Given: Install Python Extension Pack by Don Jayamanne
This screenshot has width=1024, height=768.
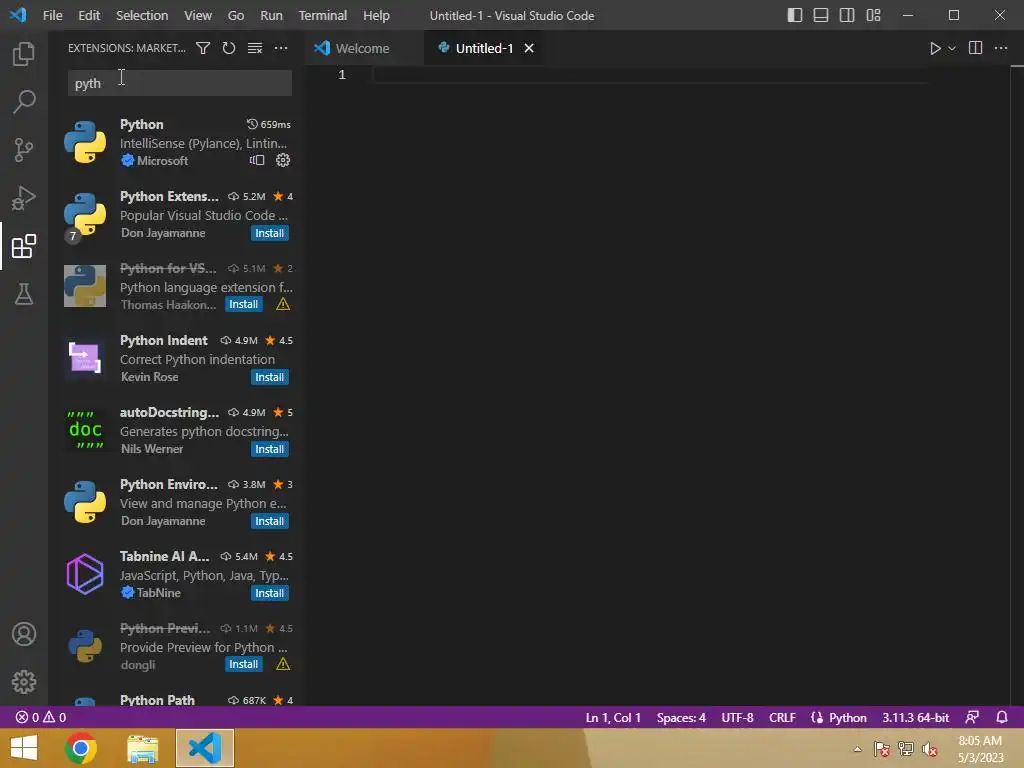Looking at the screenshot, I should 269,233.
